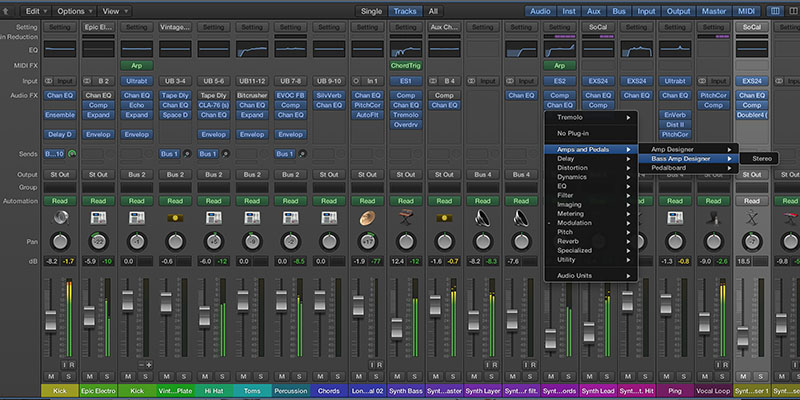Image resolution: width=800 pixels, height=400 pixels.
Task: Click the Kick track drum icon
Action: click(59, 217)
